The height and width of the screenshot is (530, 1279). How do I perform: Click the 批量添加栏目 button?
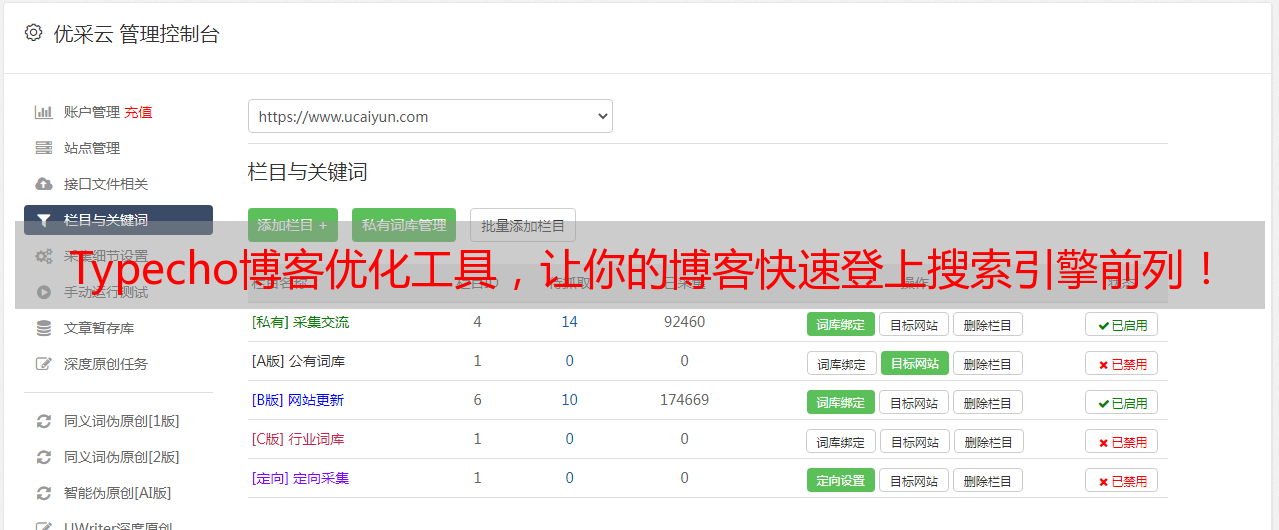tap(523, 225)
